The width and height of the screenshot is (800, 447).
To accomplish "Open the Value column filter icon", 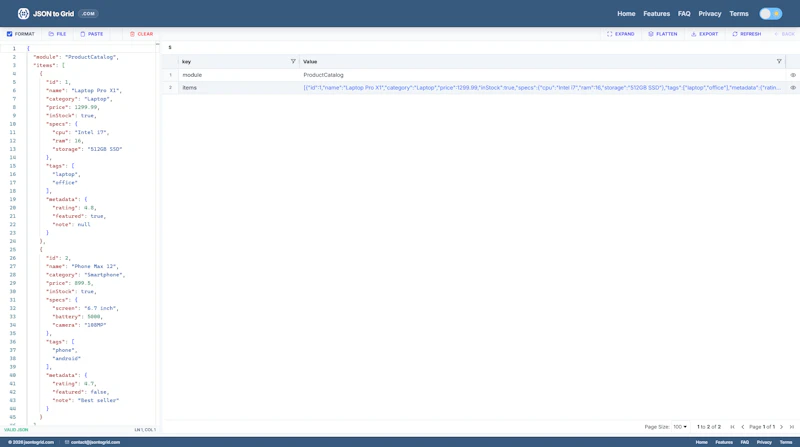I will [x=779, y=61].
